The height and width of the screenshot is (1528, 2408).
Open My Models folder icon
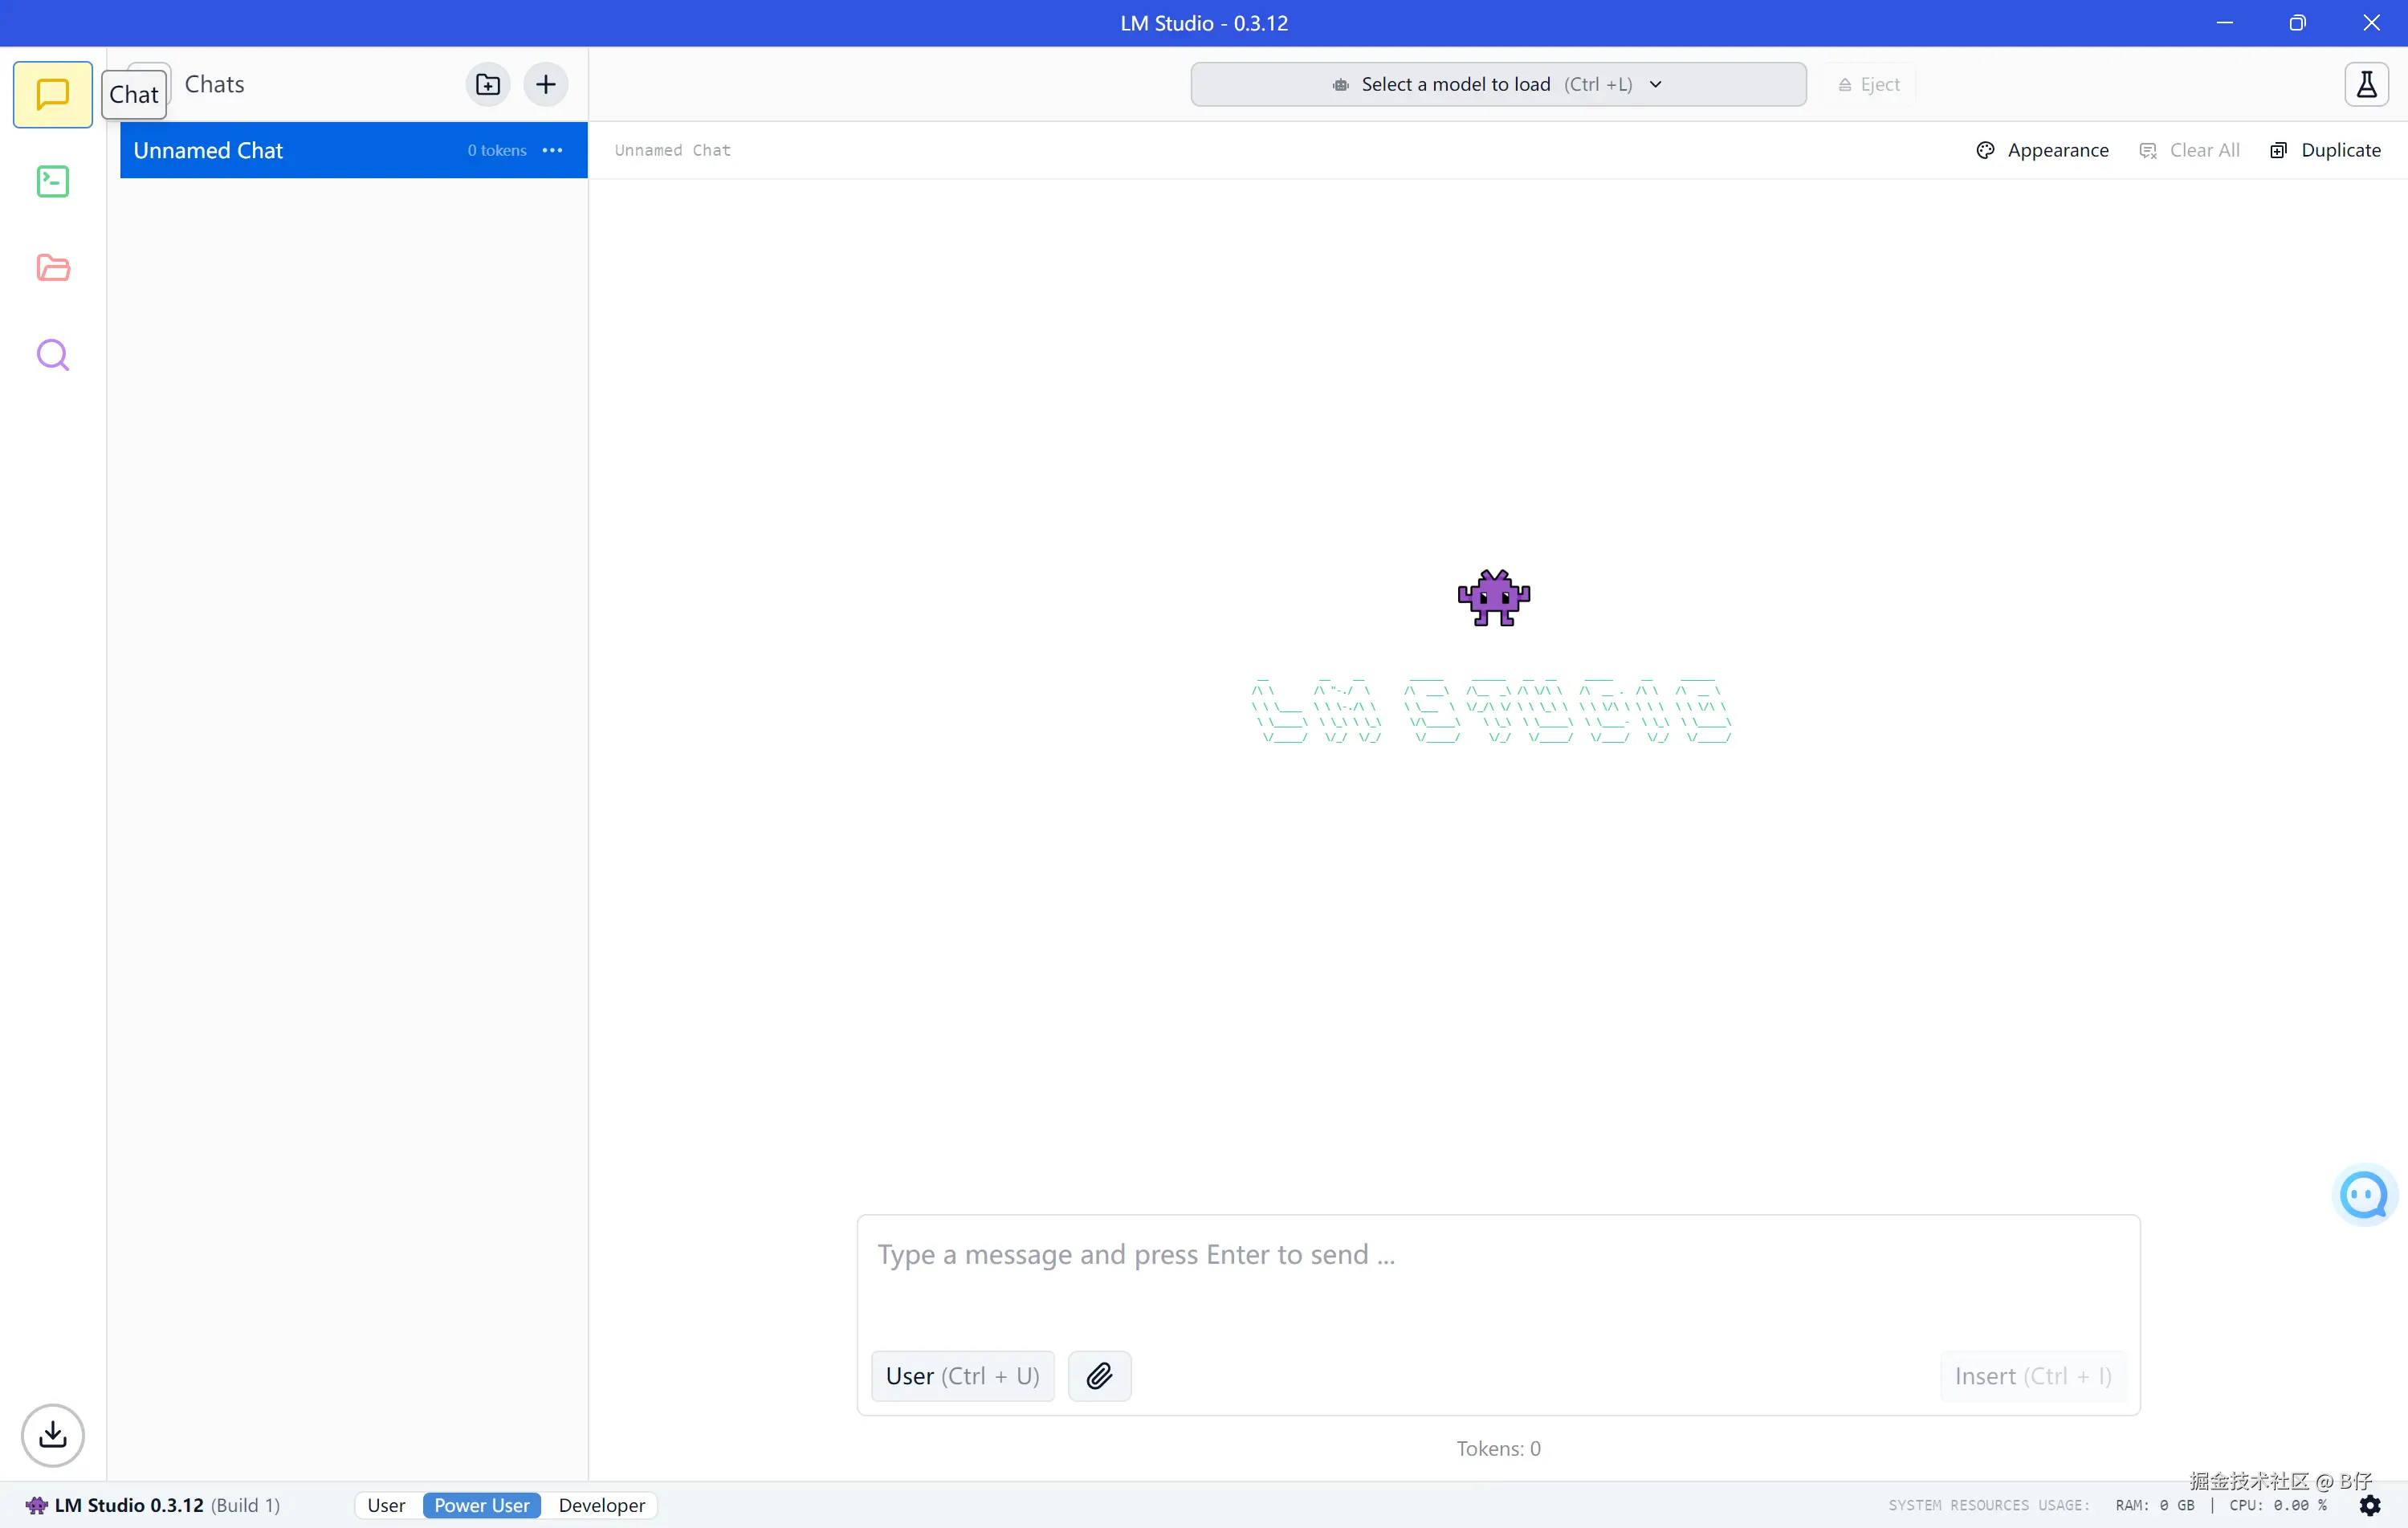[x=52, y=268]
